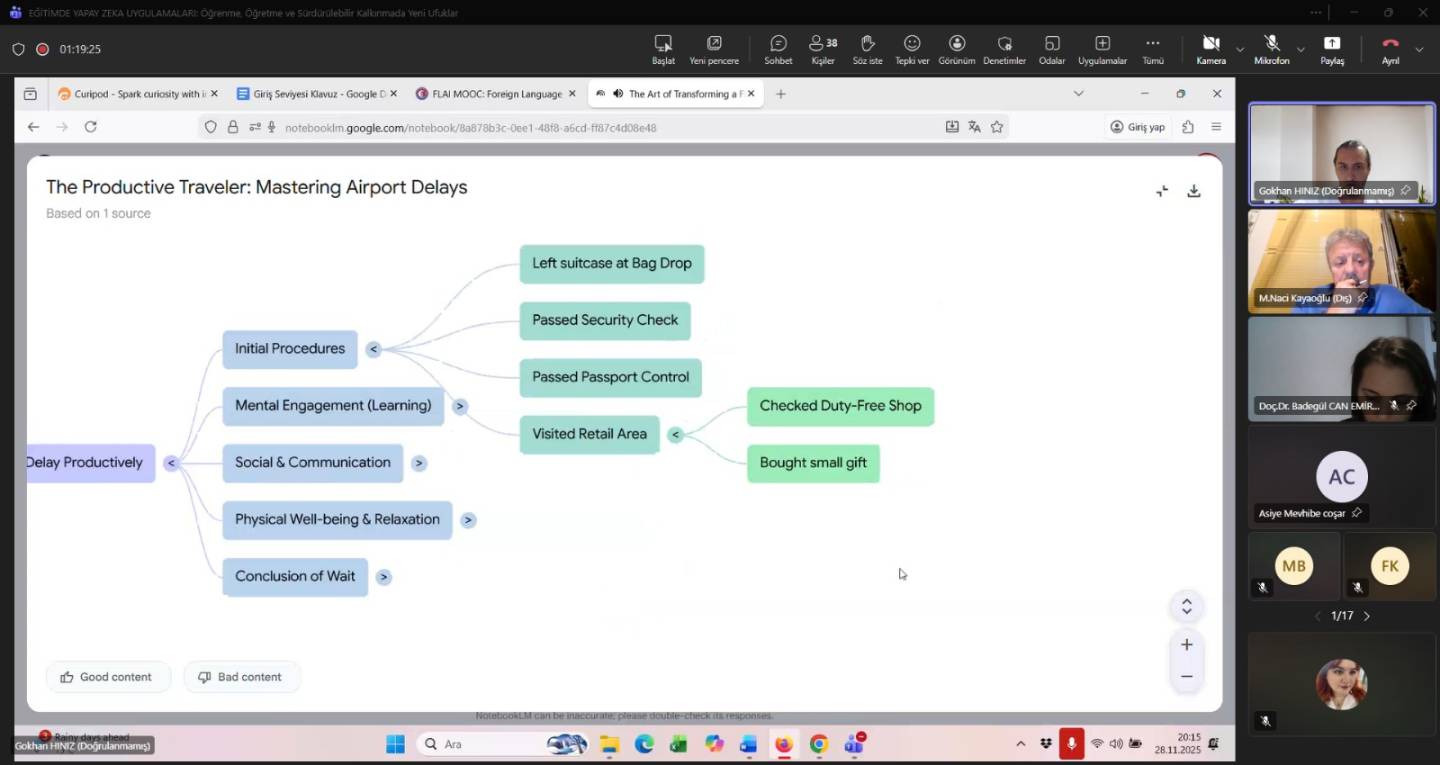
Task: Toggle the red microphone in the taskbar
Action: pos(1071,744)
